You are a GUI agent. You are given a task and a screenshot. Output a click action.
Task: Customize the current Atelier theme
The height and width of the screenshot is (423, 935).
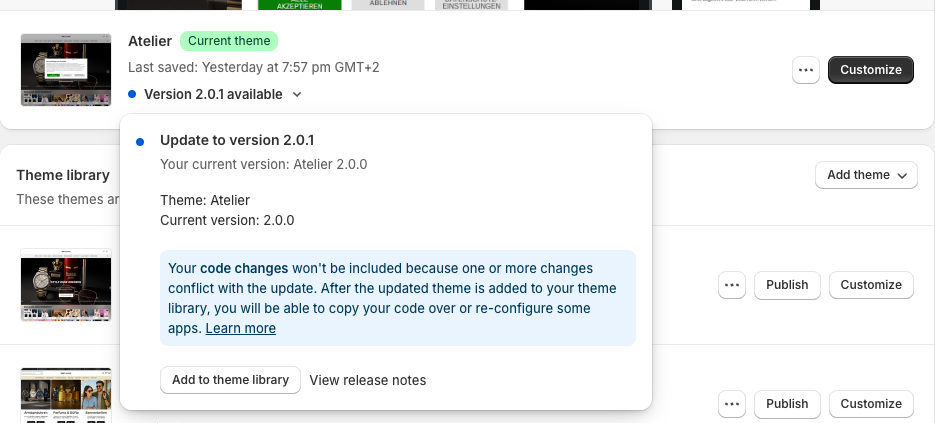[870, 70]
